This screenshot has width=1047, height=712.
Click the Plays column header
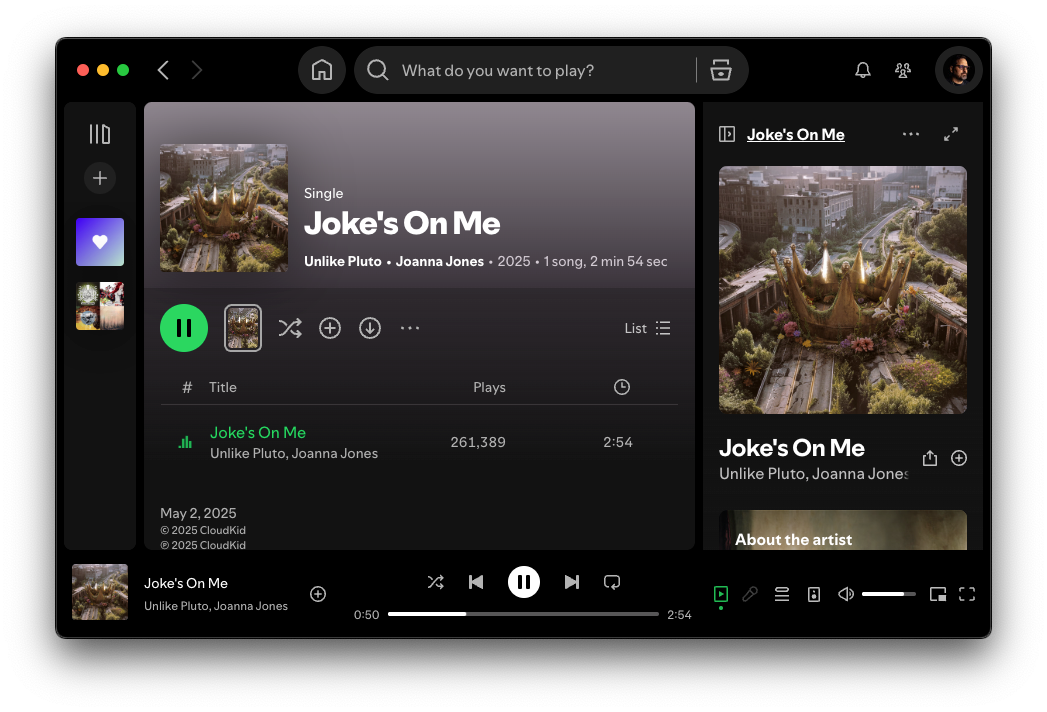tap(489, 387)
